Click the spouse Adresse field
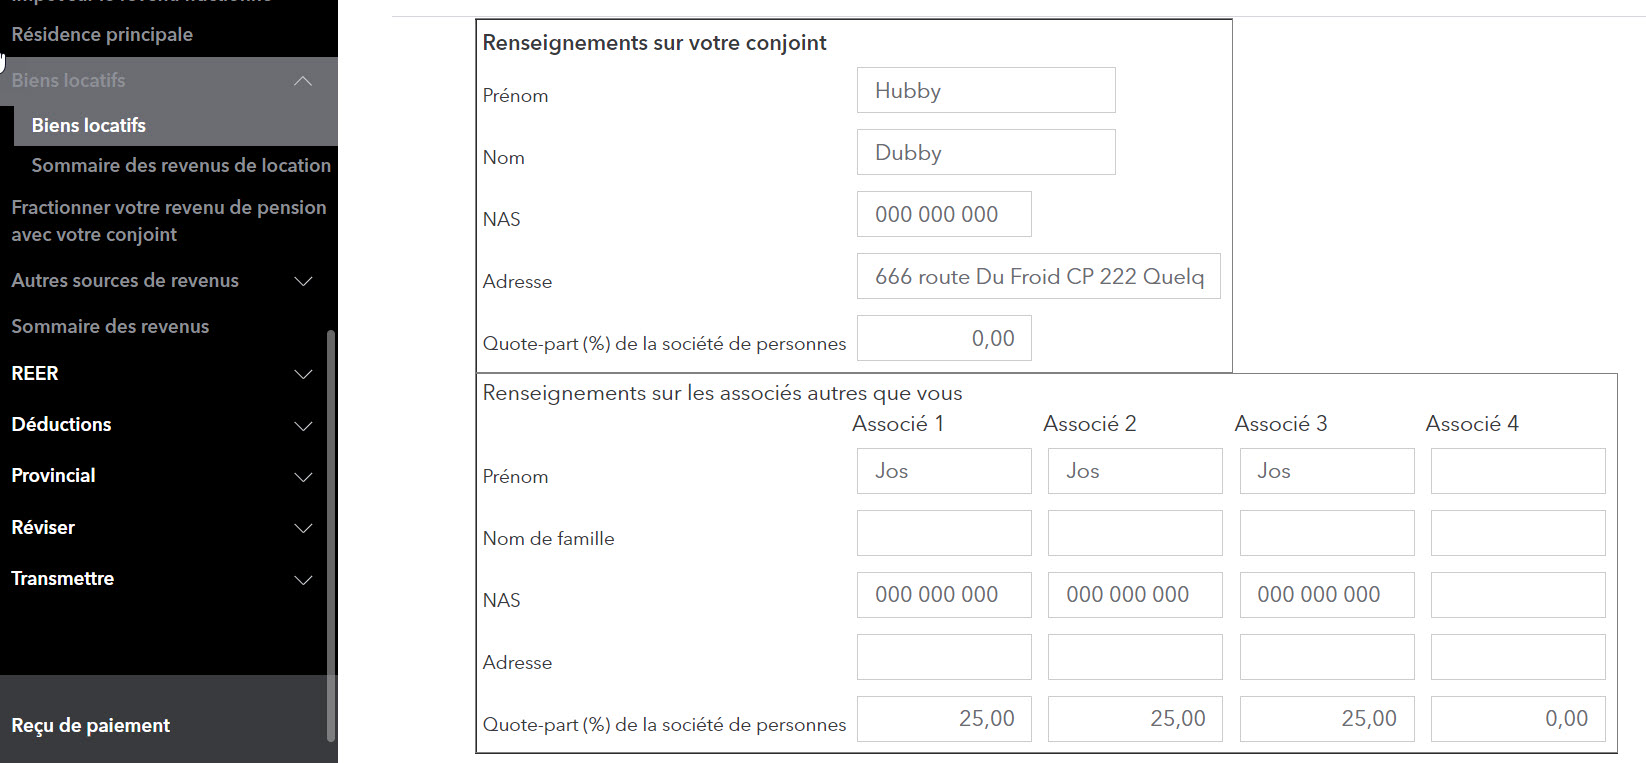Viewport: 1646px width, 763px height. (1038, 277)
